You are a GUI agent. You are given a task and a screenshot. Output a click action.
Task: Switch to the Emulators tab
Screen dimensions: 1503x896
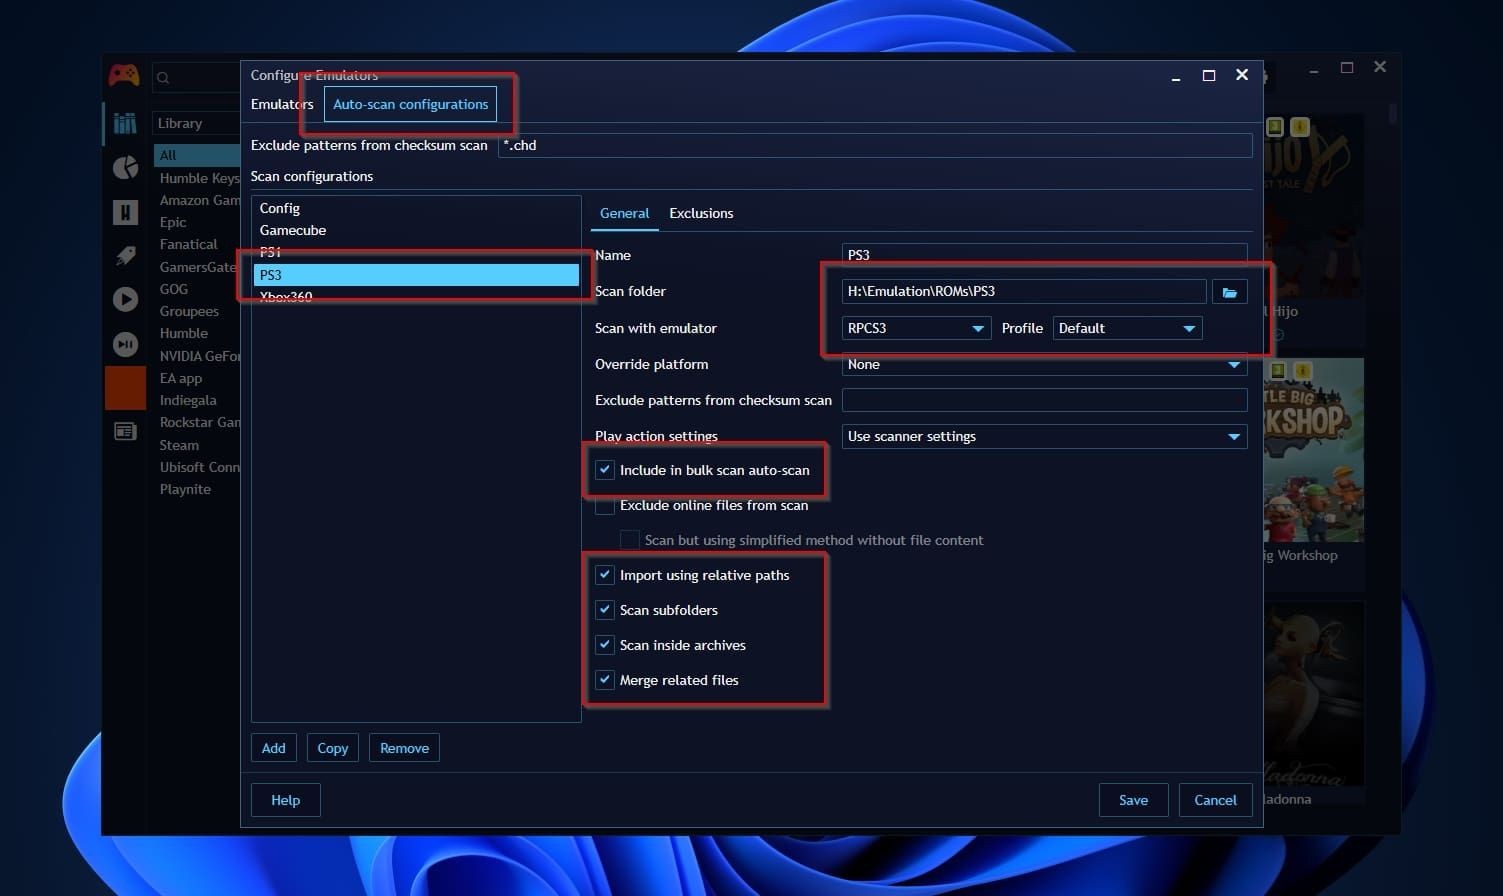pos(282,104)
